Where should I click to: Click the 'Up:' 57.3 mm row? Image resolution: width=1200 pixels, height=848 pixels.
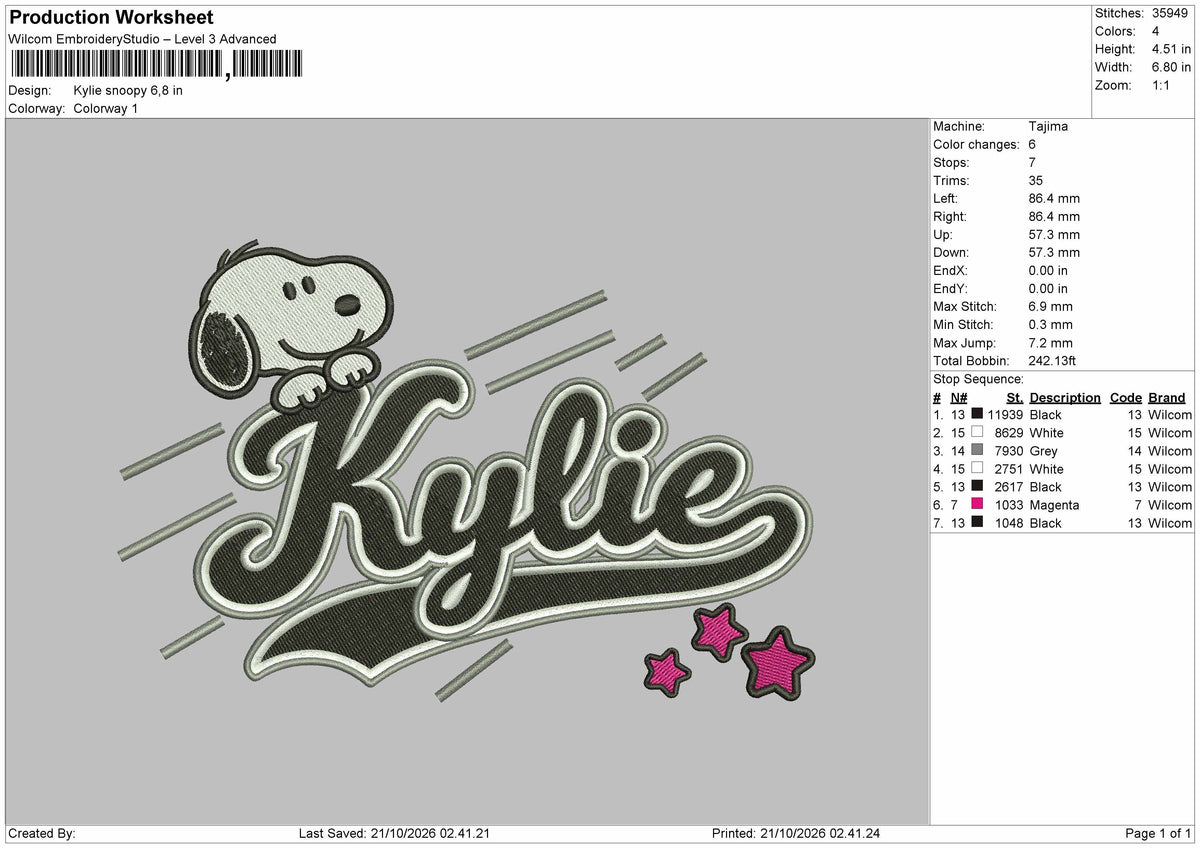(x=1006, y=234)
